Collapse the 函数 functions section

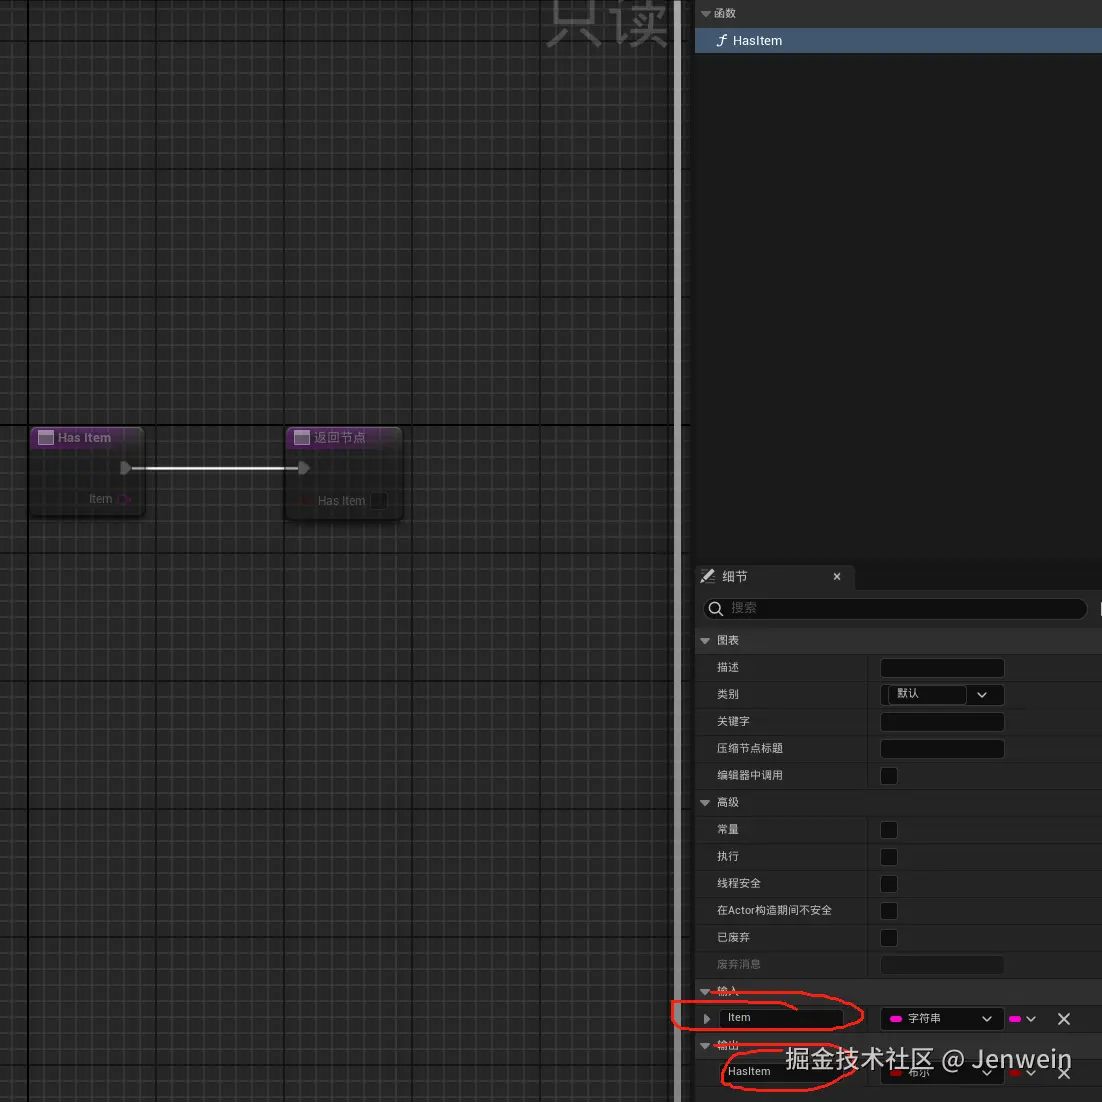[706, 13]
